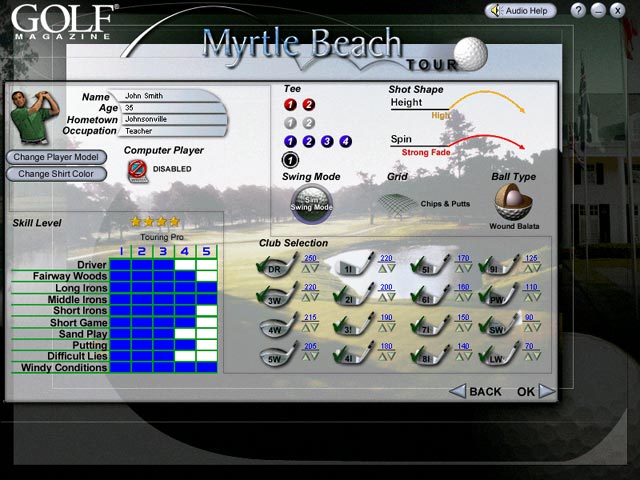
Task: Click the 6I iron club icon
Action: (430, 295)
